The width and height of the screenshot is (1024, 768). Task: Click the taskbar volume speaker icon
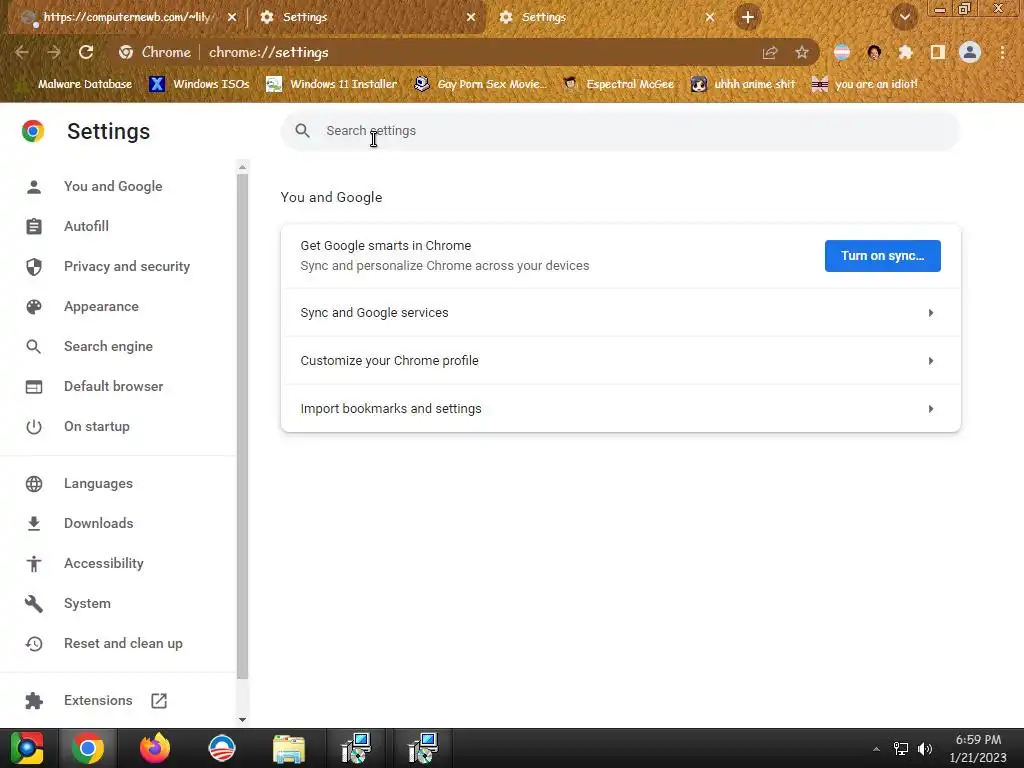point(925,749)
